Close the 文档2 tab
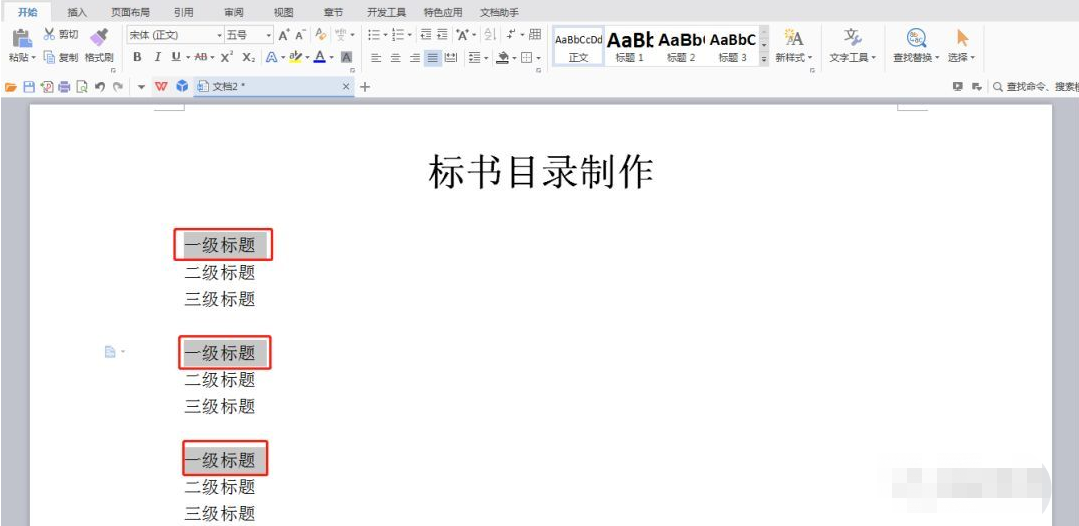The width and height of the screenshot is (1079, 526). (x=346, y=87)
